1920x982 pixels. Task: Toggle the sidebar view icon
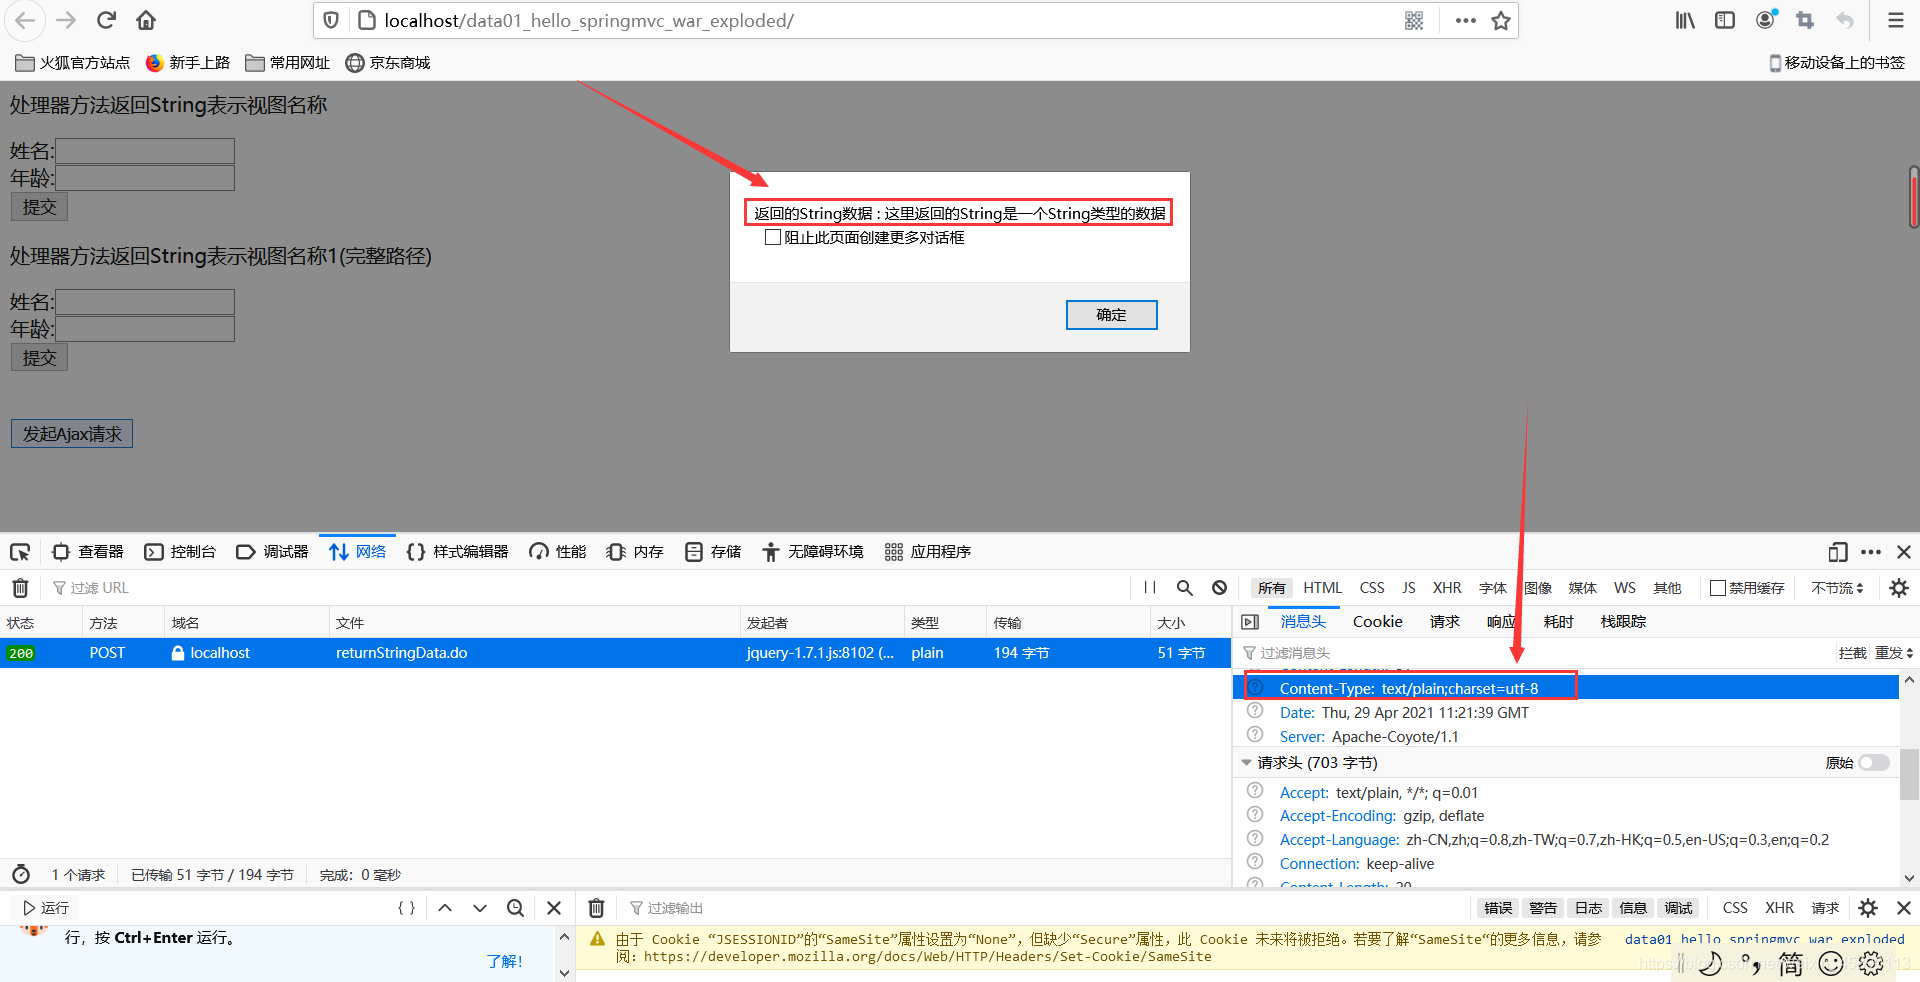pyautogui.click(x=1725, y=20)
